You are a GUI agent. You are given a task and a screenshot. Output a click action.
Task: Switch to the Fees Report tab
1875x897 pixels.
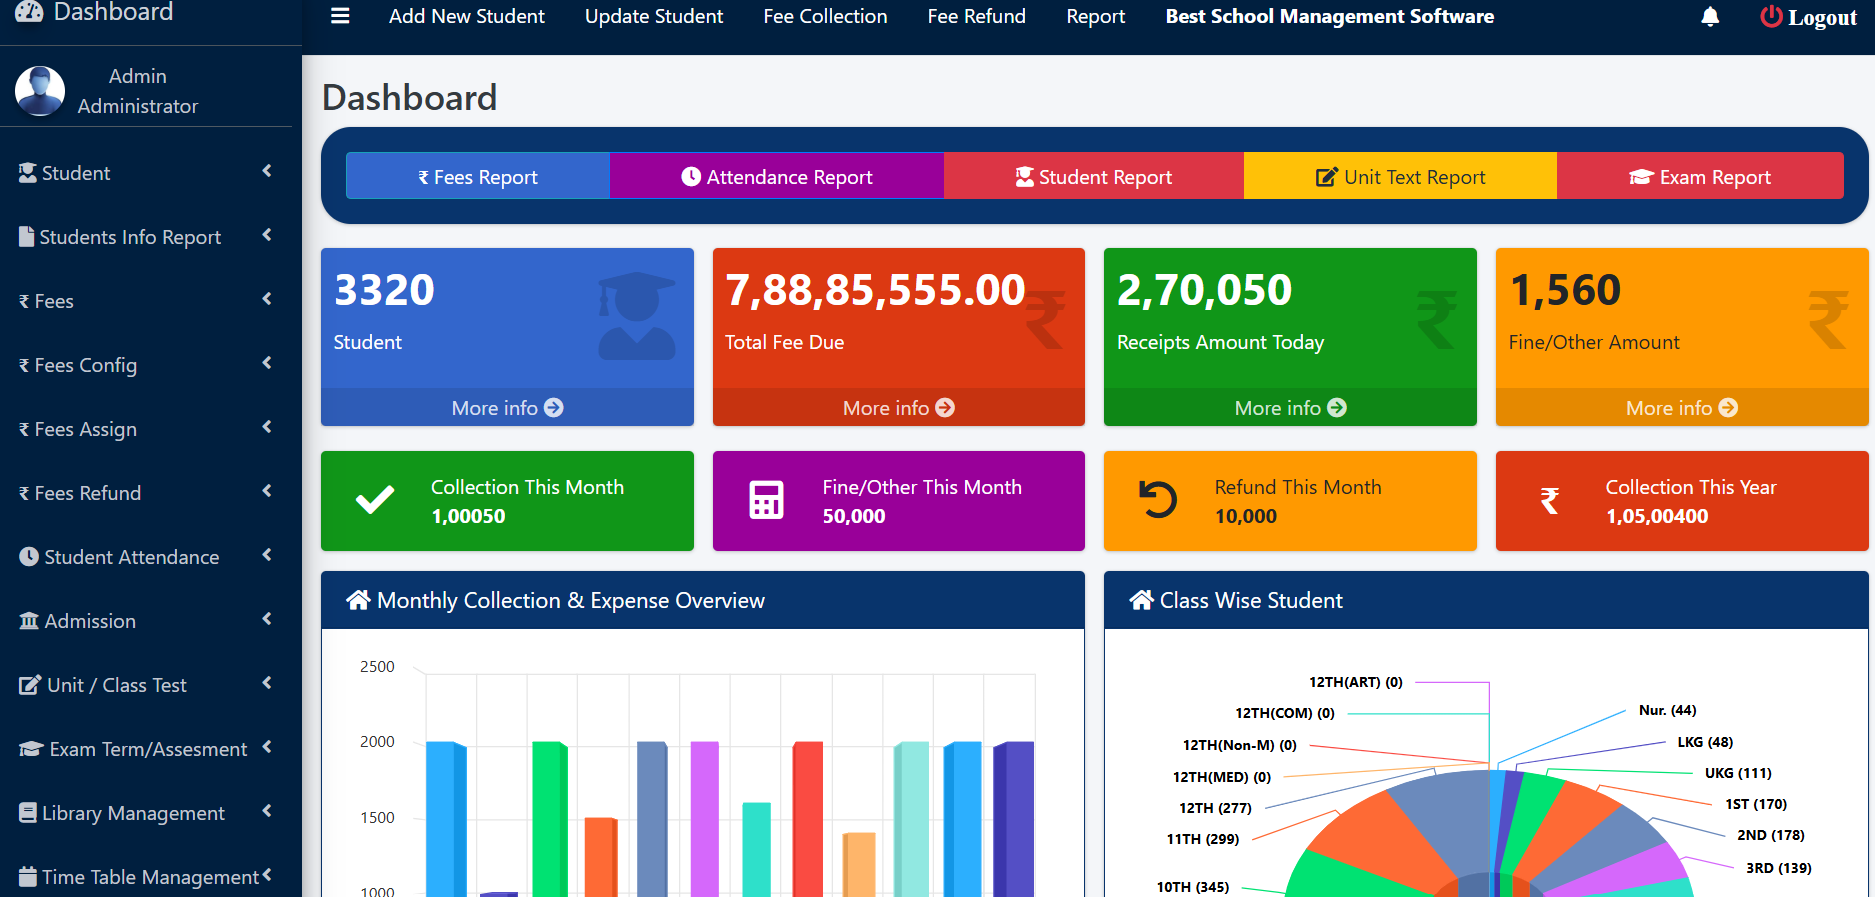[x=478, y=176]
